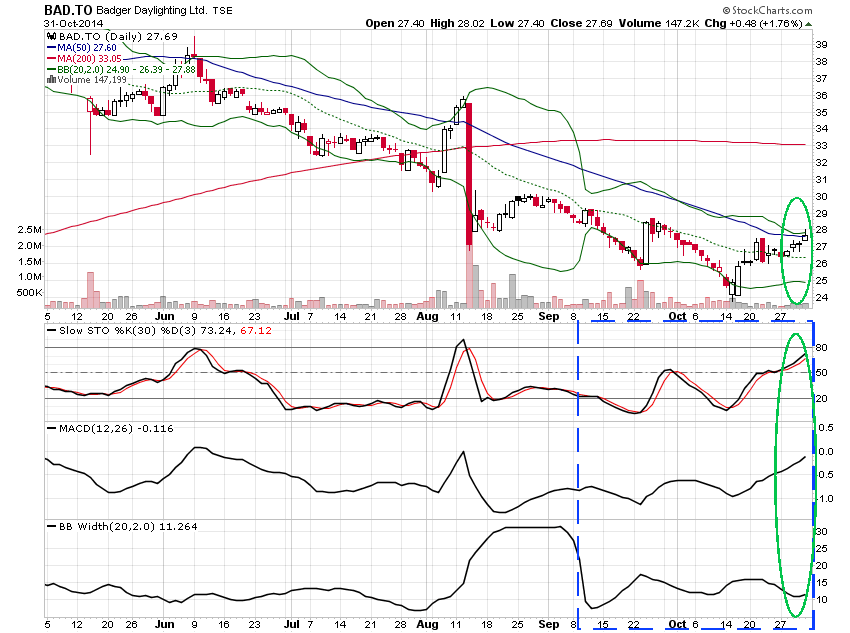Click the 31-Oct-2014 date label
This screenshot has width=850, height=633.
point(73,24)
